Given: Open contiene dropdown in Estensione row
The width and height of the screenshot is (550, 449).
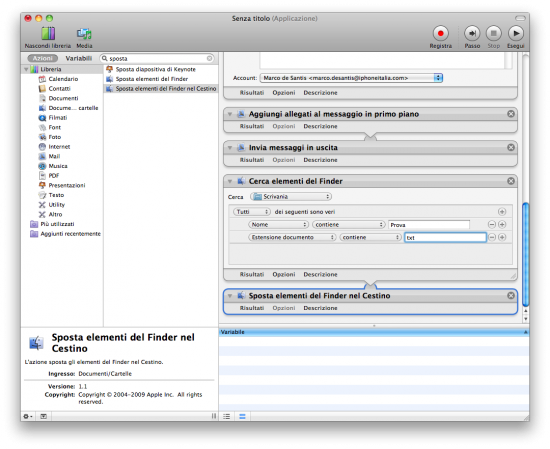Looking at the screenshot, I should click(x=370, y=237).
